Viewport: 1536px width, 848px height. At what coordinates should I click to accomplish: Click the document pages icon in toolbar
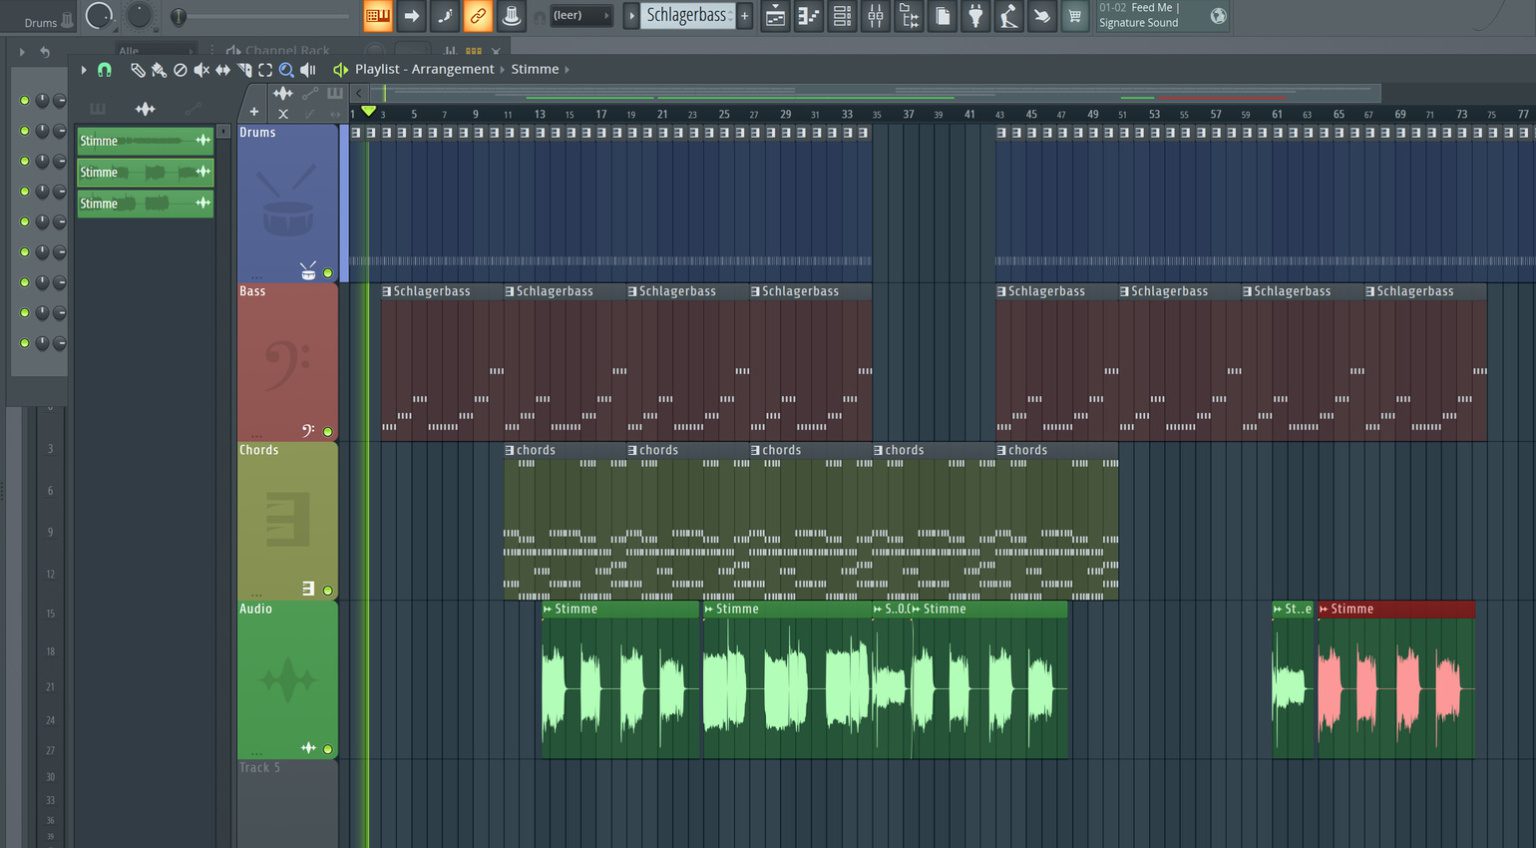942,16
